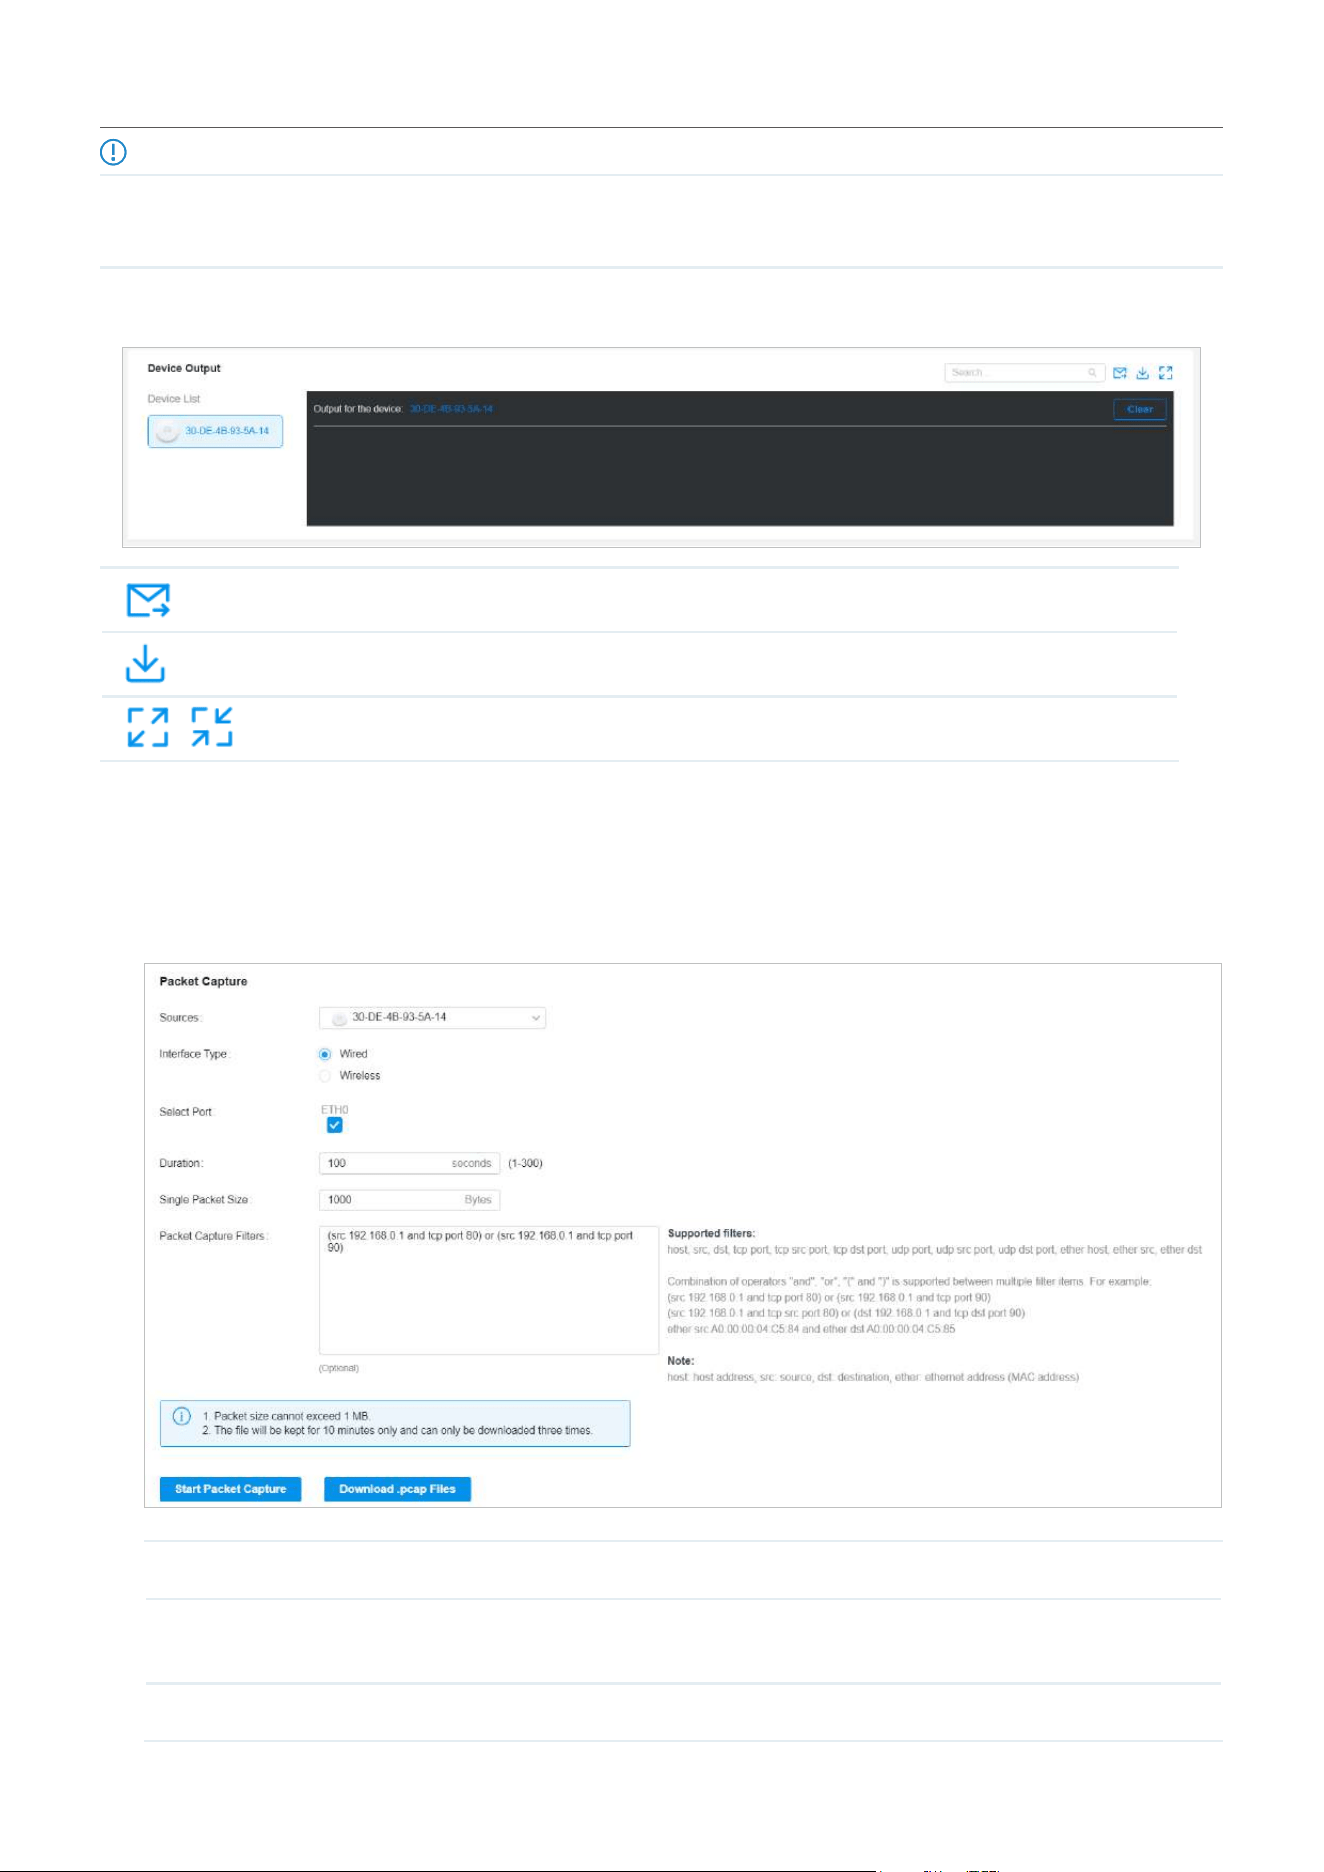Viewport: 1324px width, 1872px height.
Task: Click the exclamation note icon at page top
Action: point(114,152)
